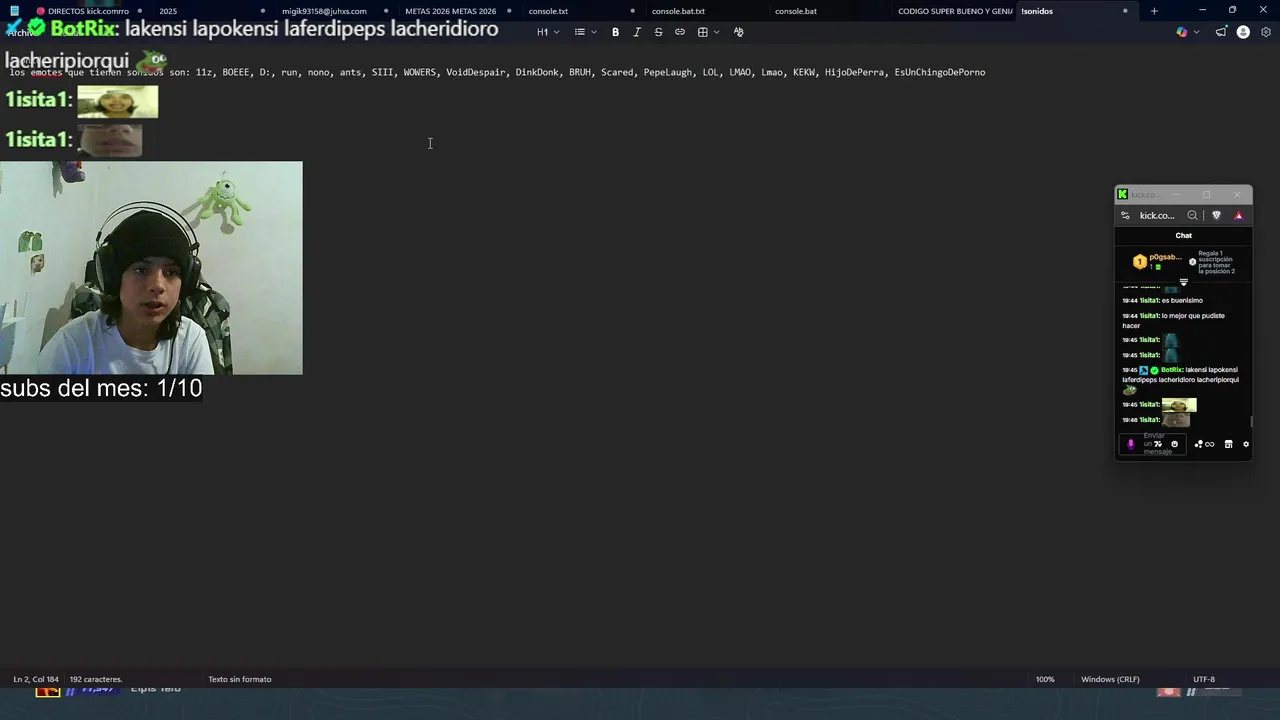Click the Brave Rewards triangle icon
This screenshot has width=1280, height=720.
1238,215
